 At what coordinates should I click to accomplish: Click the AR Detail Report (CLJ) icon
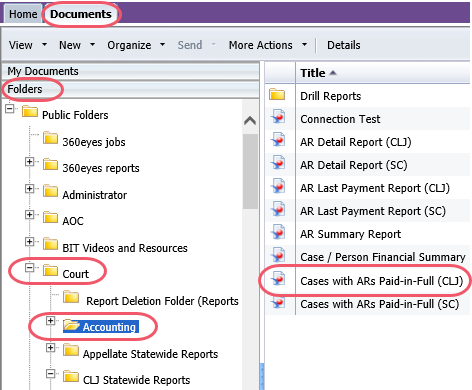click(x=278, y=140)
